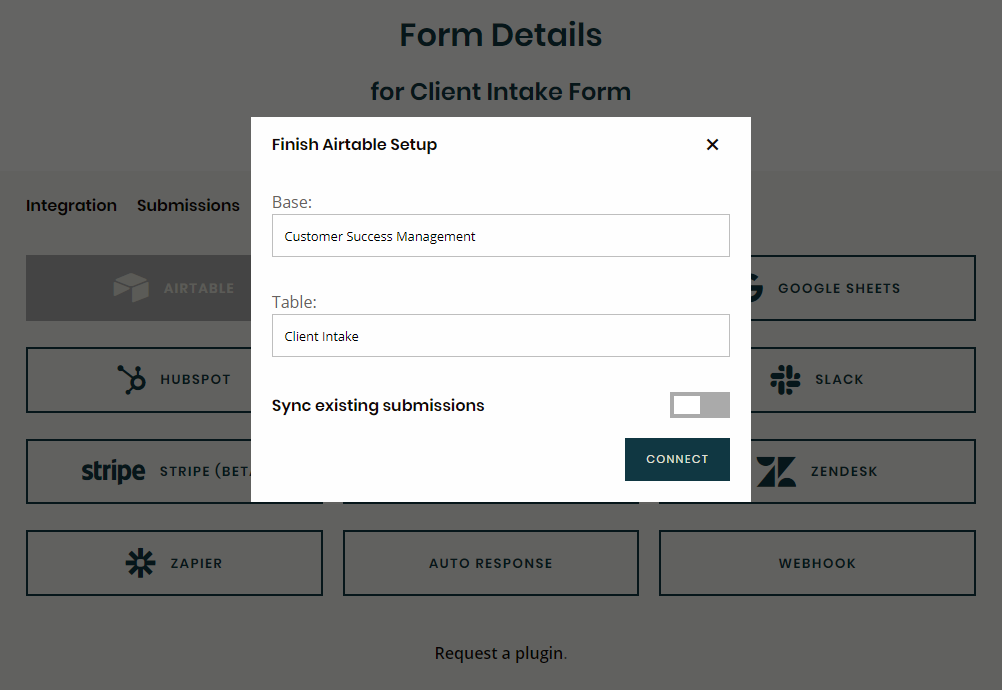The width and height of the screenshot is (1002, 690).
Task: Select the Auto Response integration
Action: [x=490, y=563]
